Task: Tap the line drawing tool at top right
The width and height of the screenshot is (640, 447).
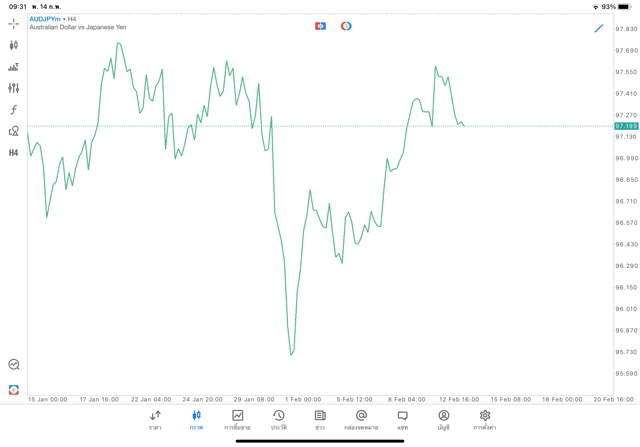Action: click(x=599, y=28)
